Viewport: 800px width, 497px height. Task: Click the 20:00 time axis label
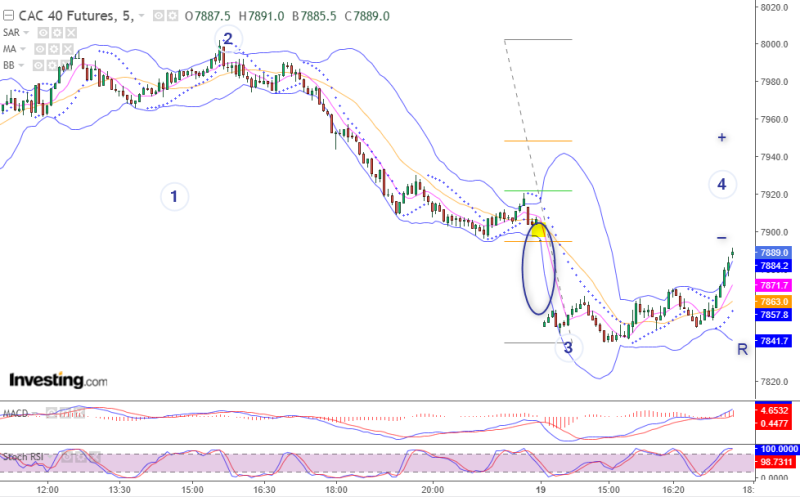[433, 490]
